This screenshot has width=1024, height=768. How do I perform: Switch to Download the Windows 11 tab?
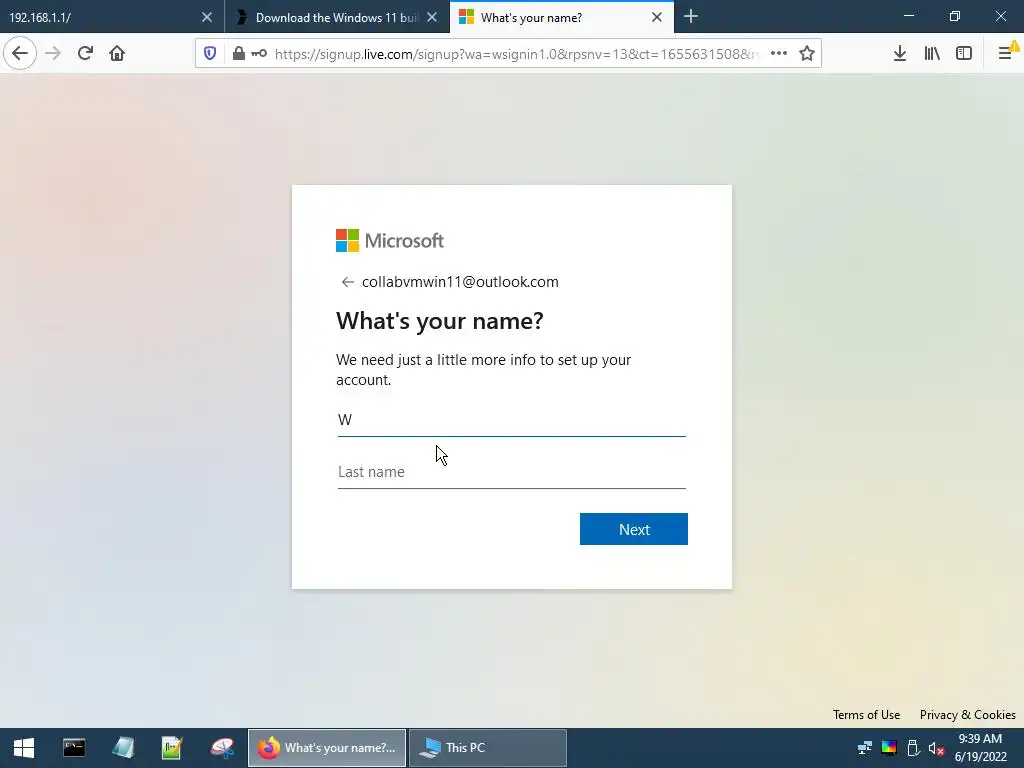337,18
